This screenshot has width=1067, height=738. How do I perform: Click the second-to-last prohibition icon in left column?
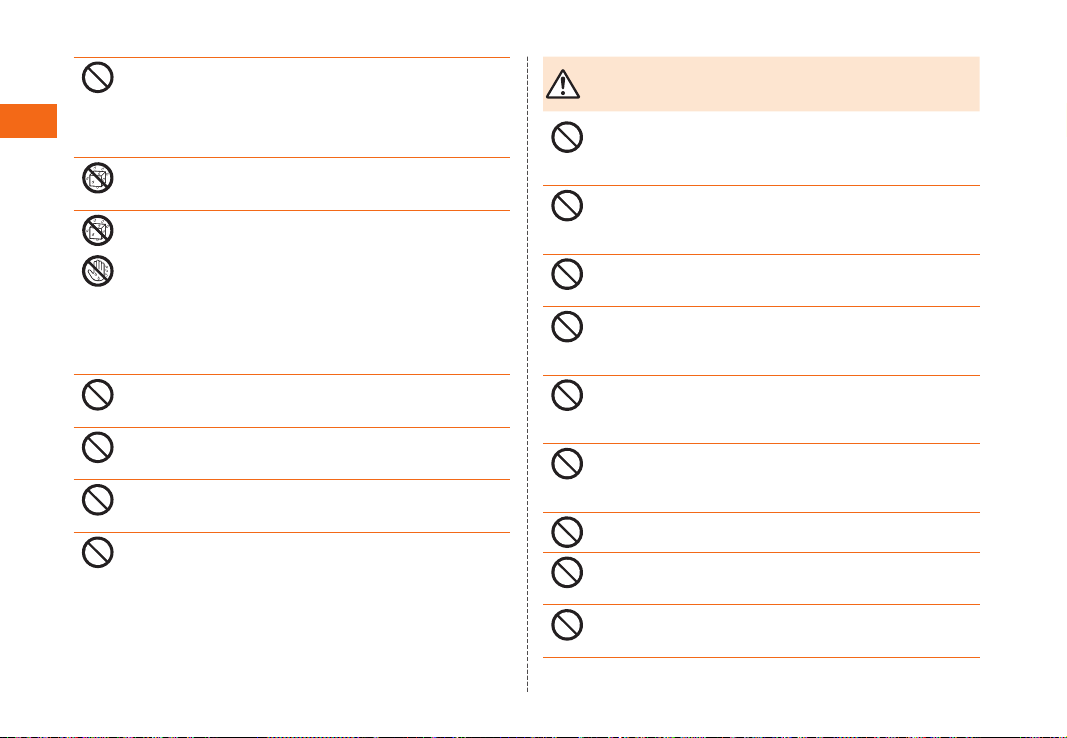pos(100,500)
